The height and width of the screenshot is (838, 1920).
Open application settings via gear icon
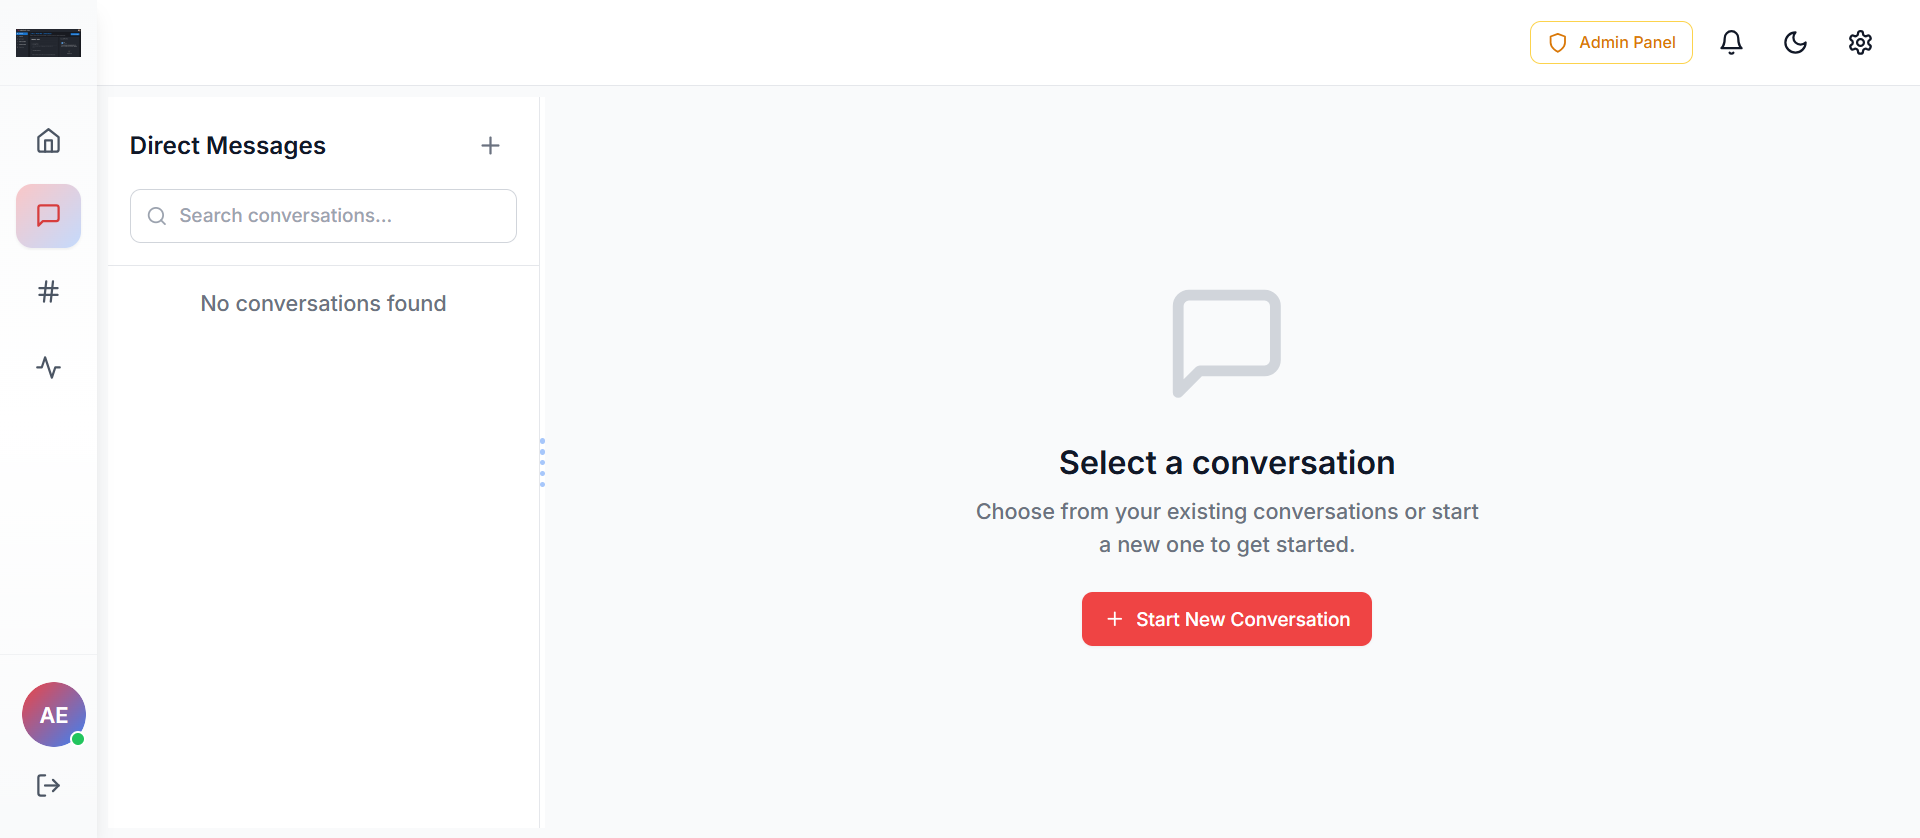(1861, 42)
